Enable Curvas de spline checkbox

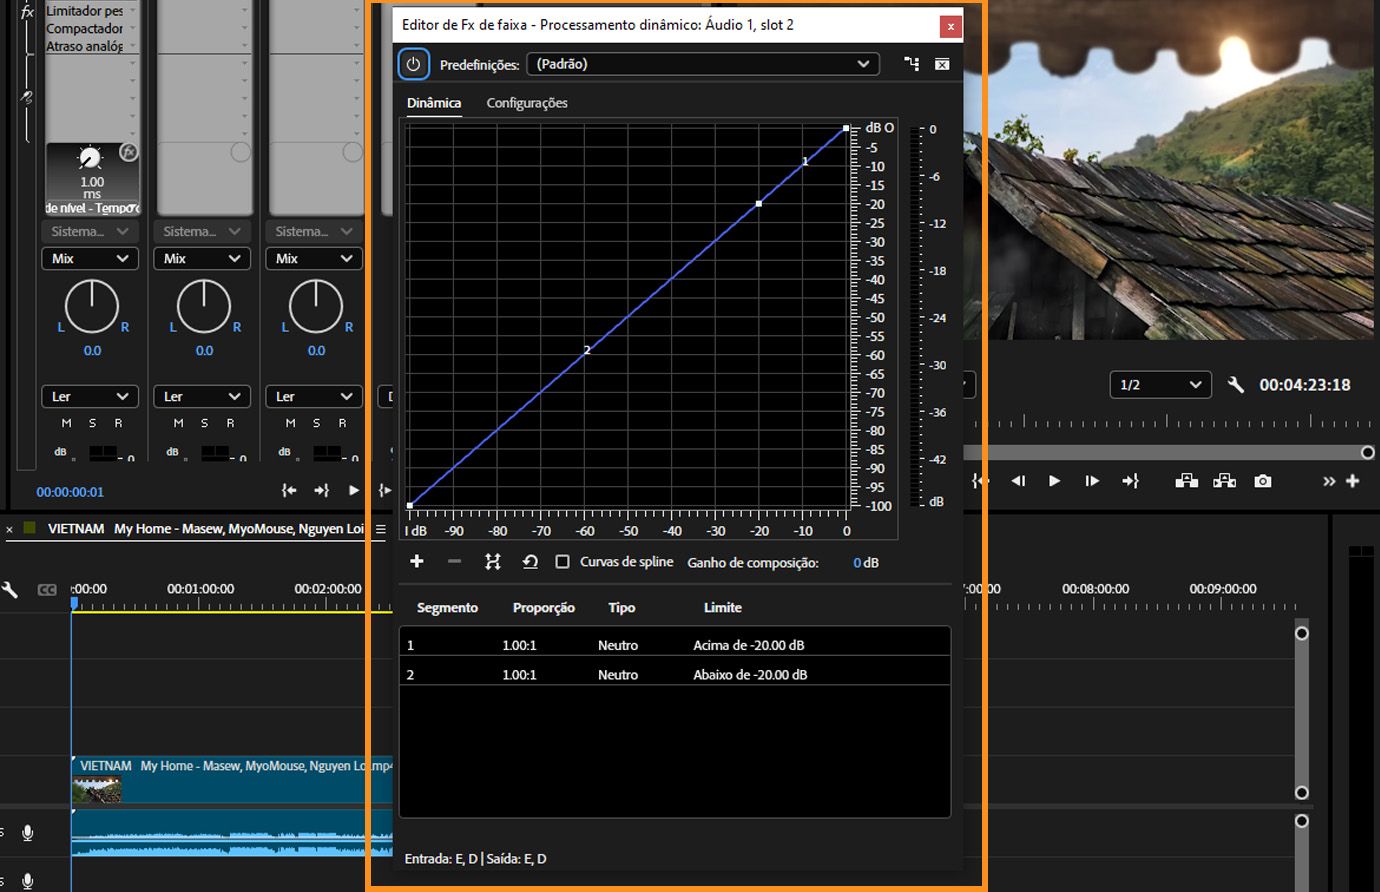pyautogui.click(x=564, y=561)
